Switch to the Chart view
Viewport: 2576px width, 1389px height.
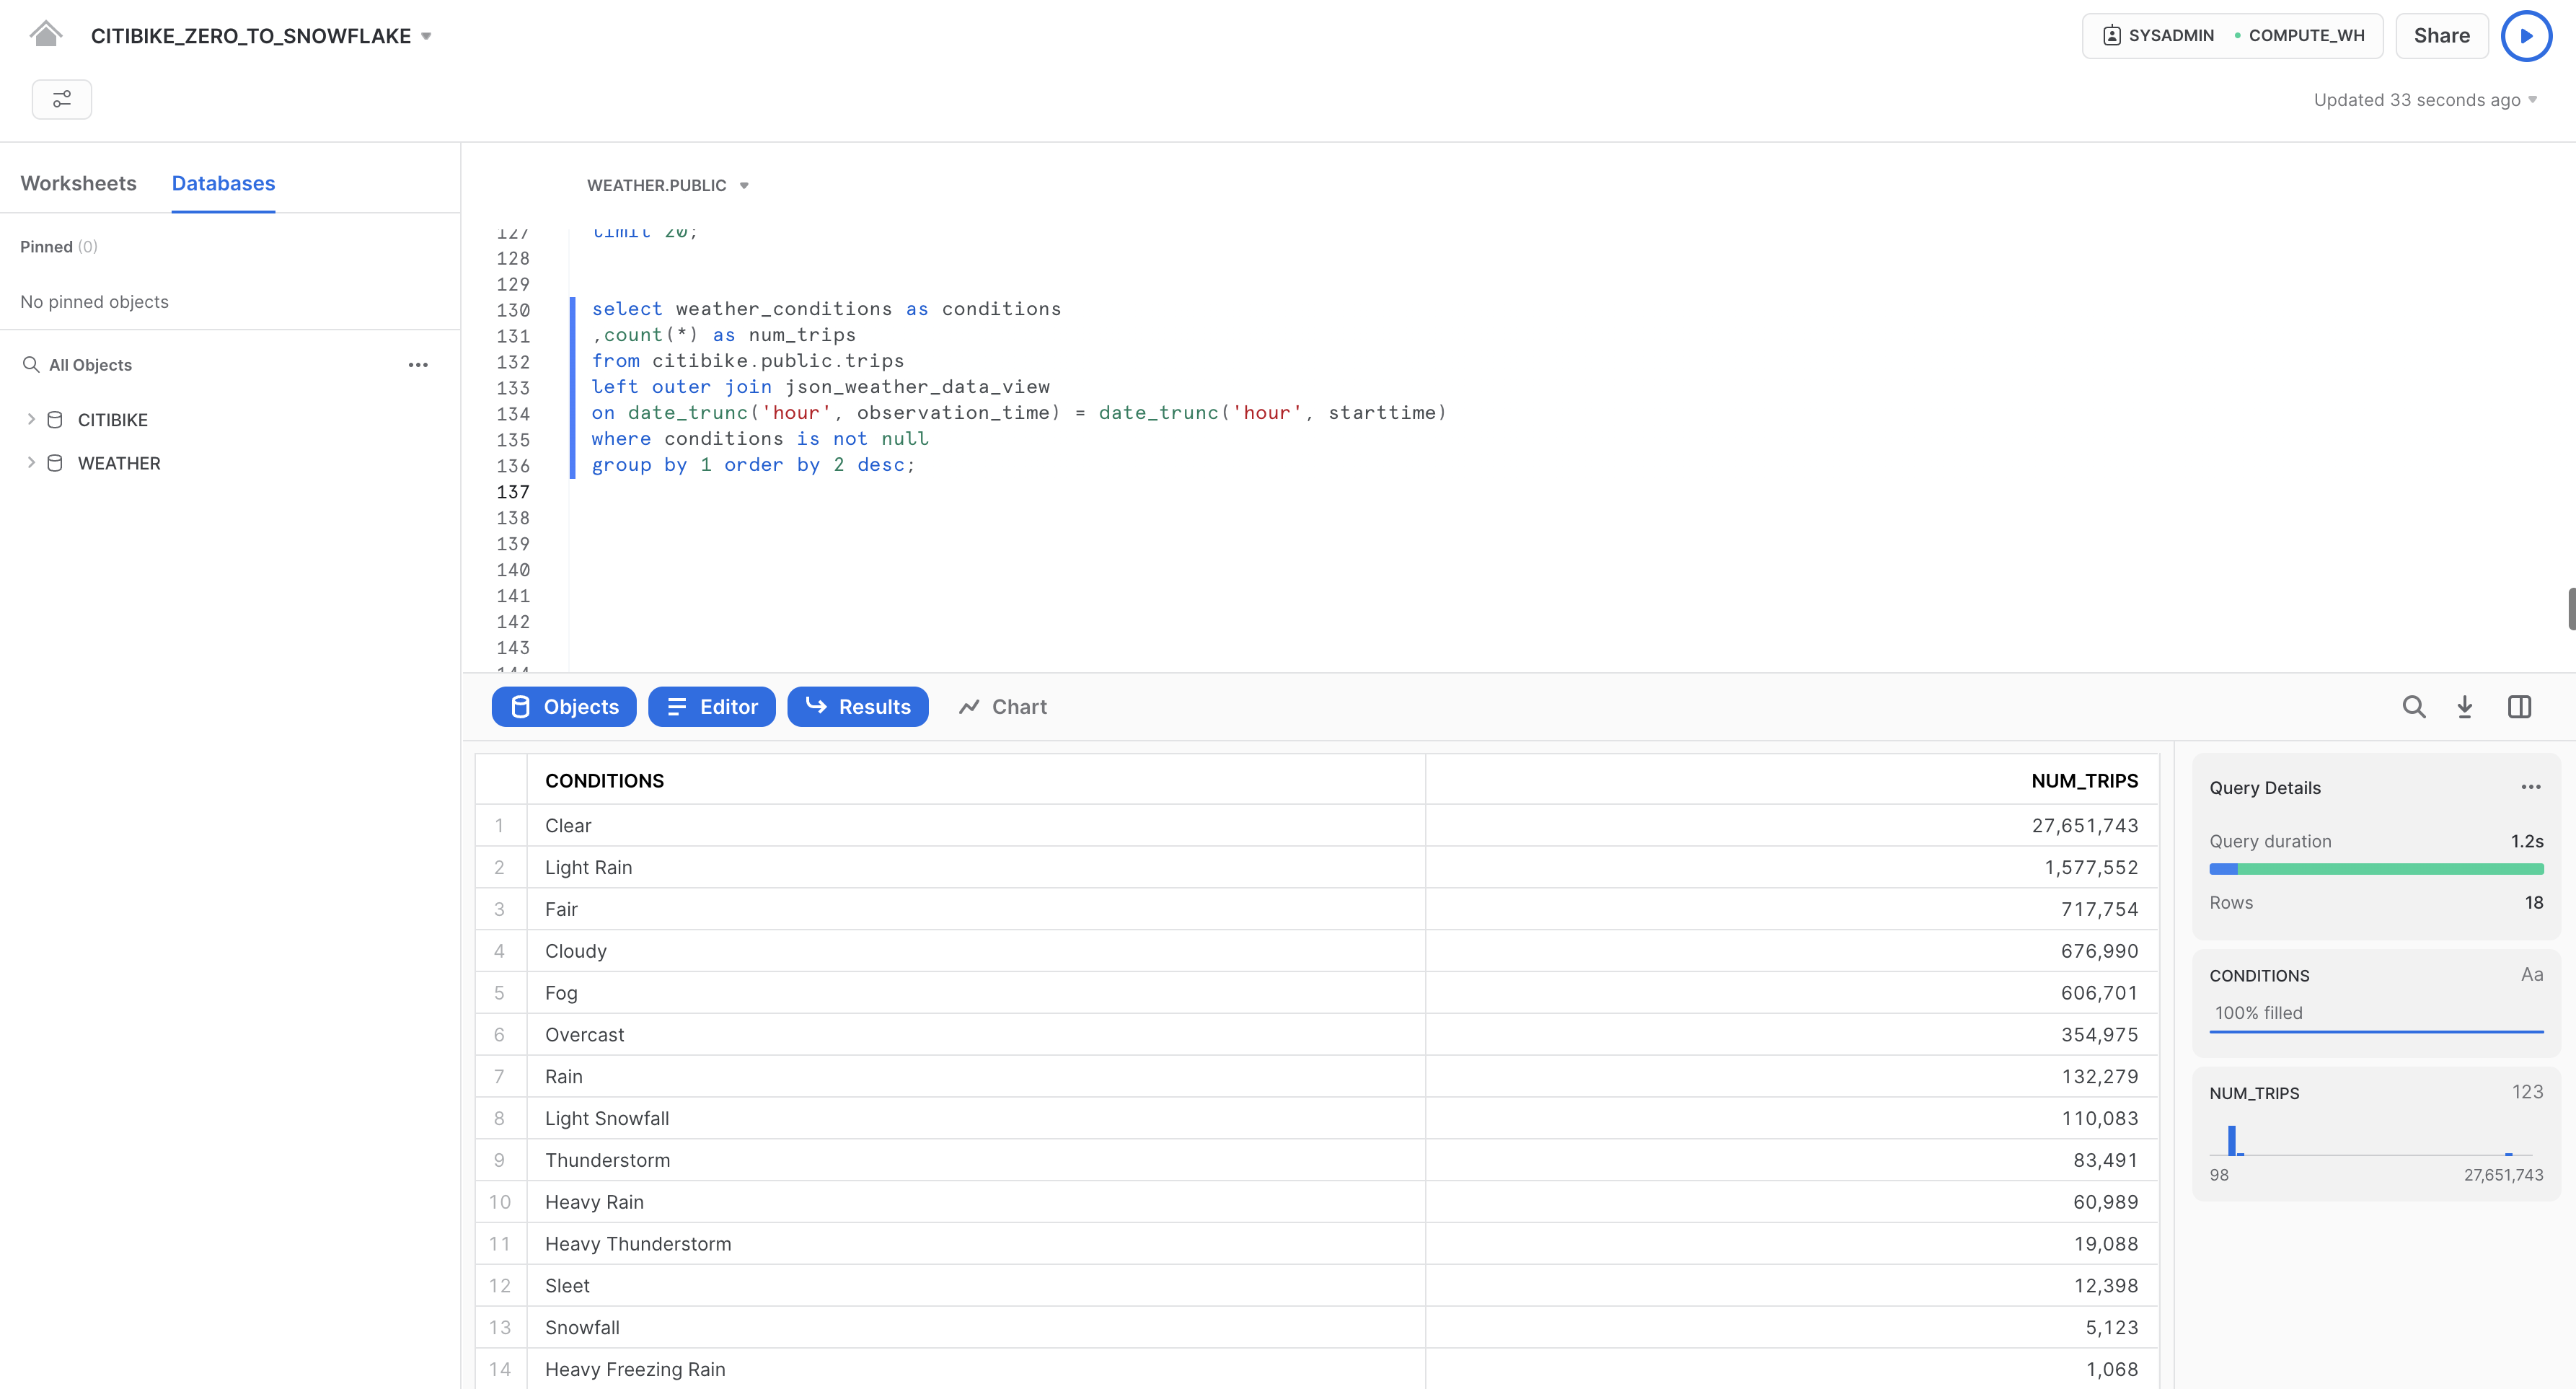click(1002, 707)
